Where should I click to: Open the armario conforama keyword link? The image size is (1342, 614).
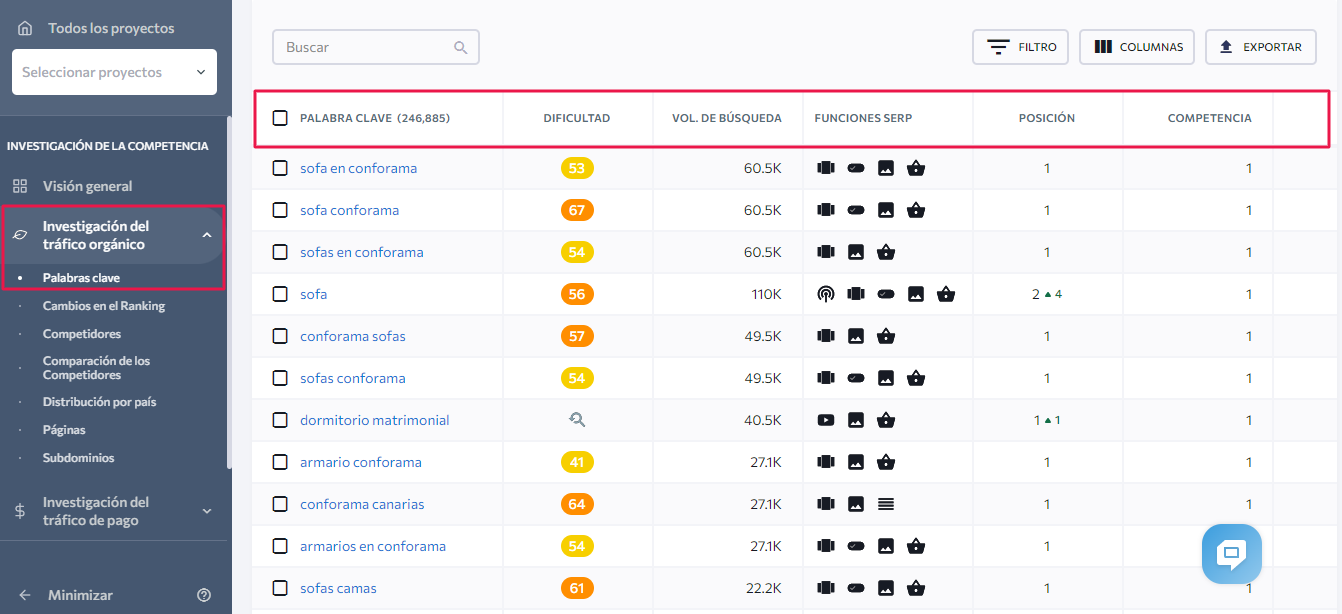361,462
